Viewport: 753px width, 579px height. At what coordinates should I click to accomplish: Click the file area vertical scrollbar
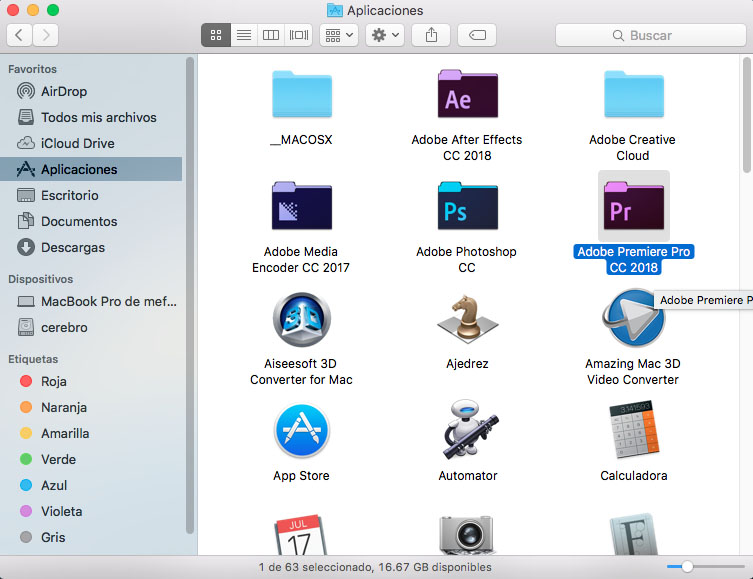pos(747,114)
